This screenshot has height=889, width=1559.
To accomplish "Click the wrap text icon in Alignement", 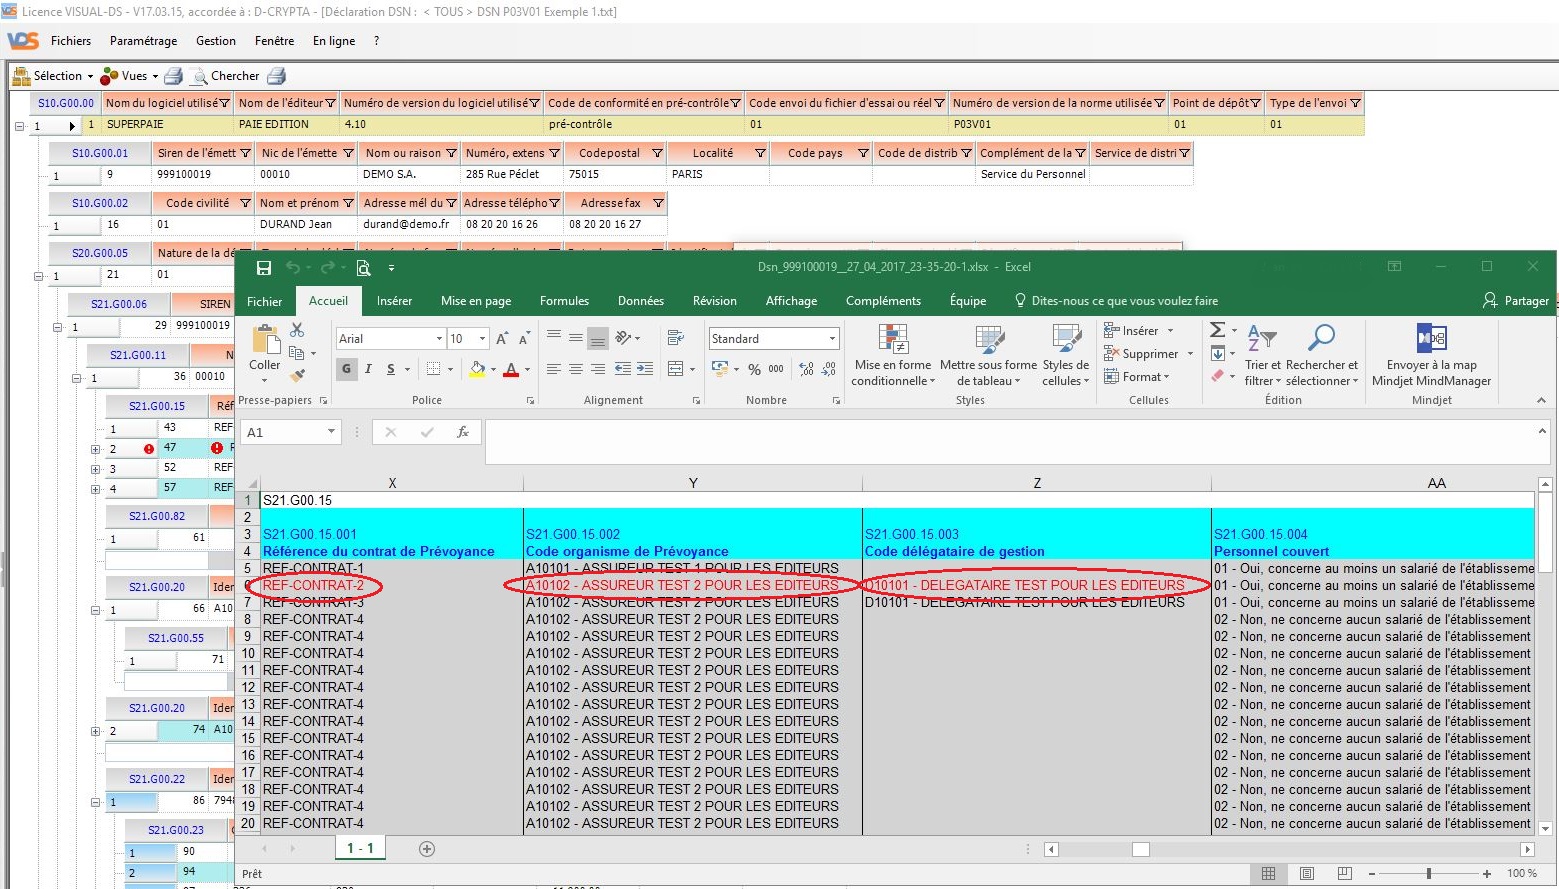I will [675, 338].
